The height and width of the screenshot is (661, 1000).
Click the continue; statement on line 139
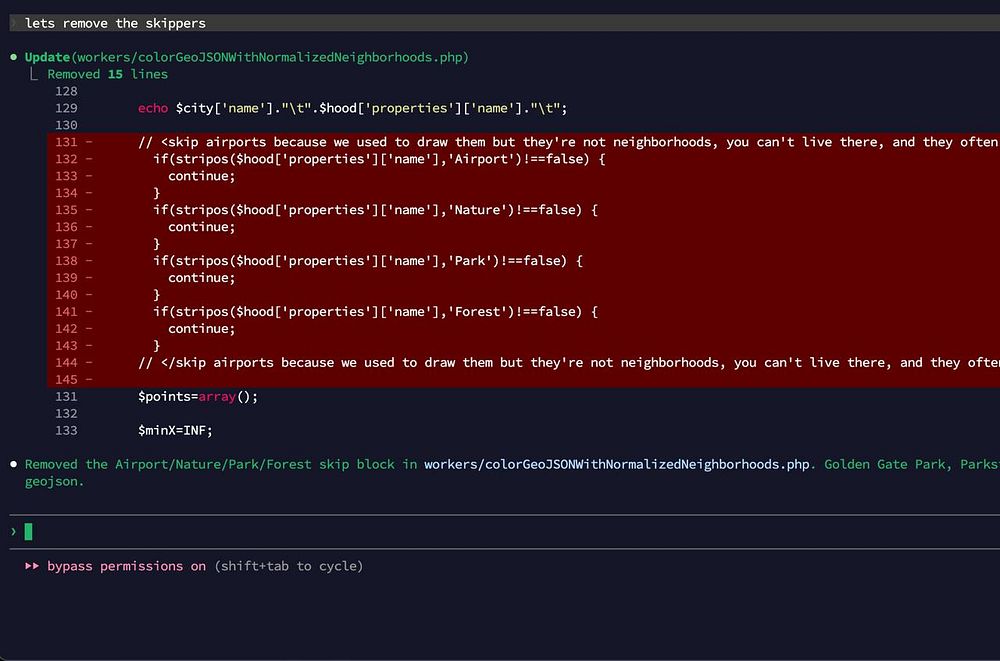pos(202,278)
